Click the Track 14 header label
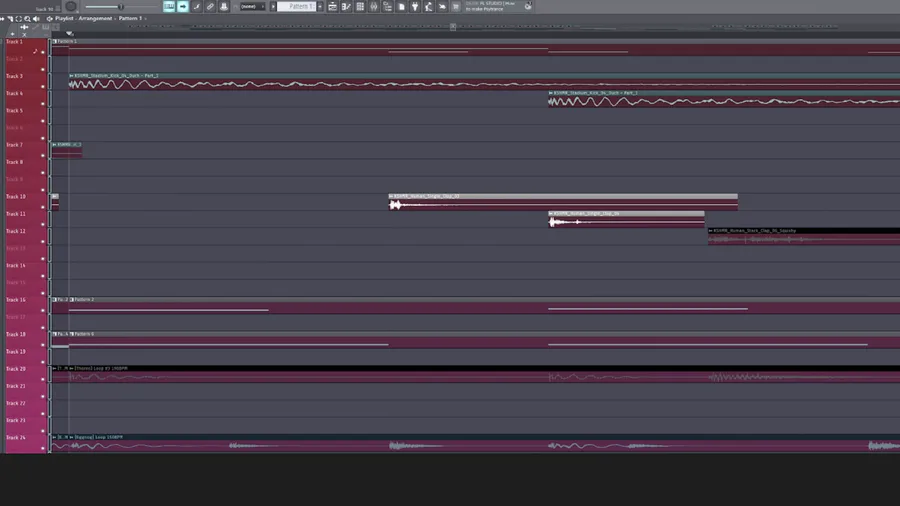This screenshot has height=506, width=900. click(x=15, y=265)
